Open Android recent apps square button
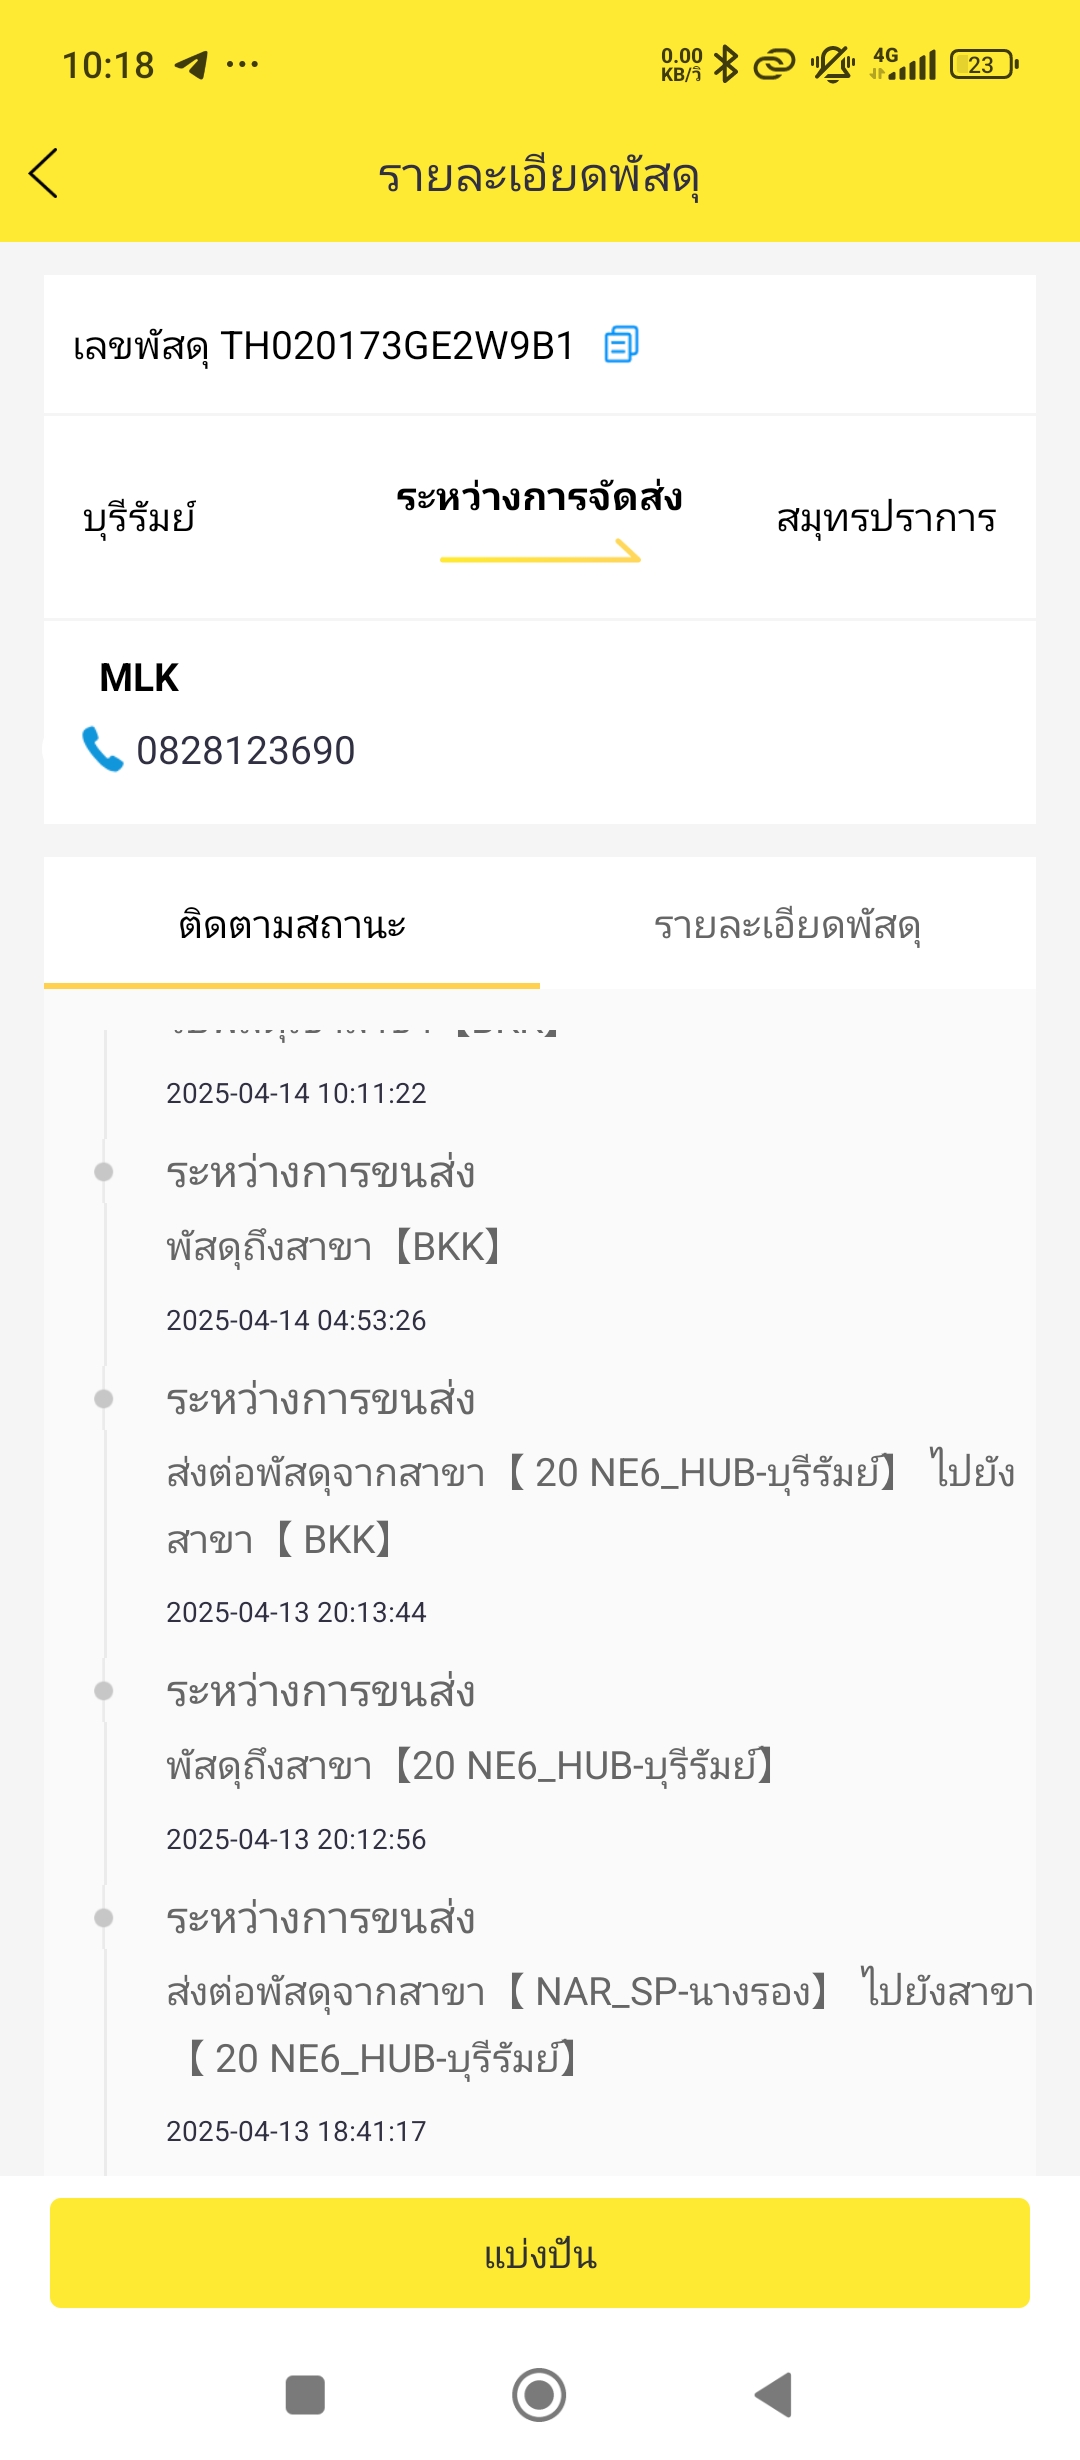The height and width of the screenshot is (2460, 1080). point(305,2395)
